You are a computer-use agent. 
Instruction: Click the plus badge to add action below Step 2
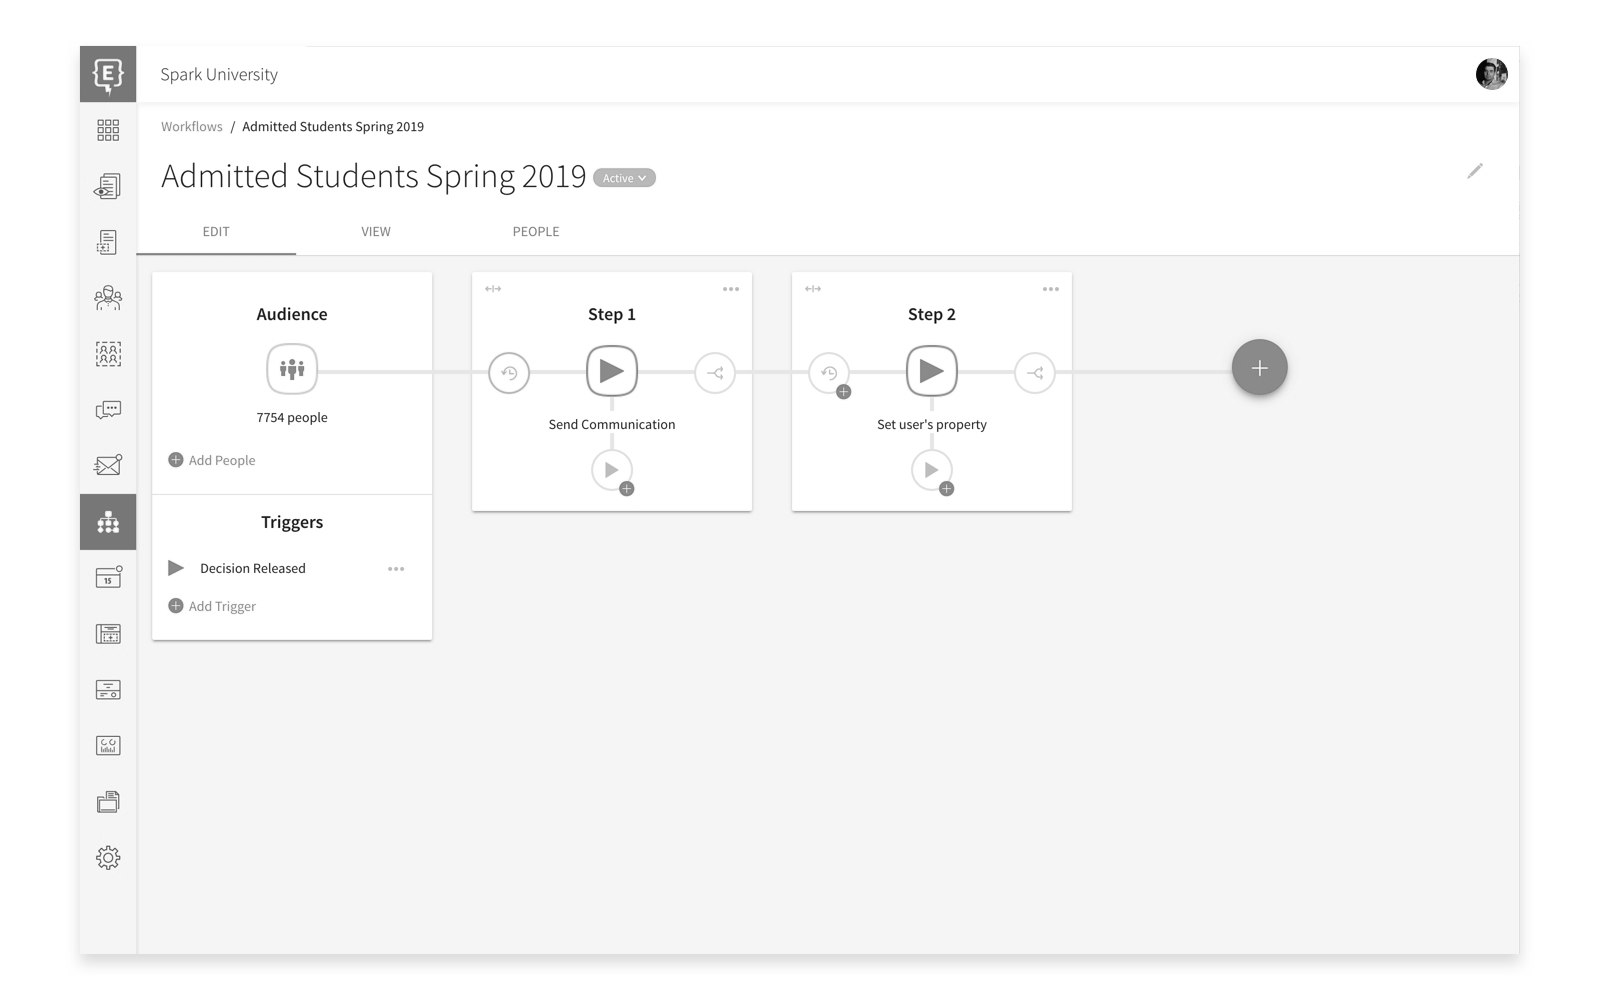pos(946,488)
